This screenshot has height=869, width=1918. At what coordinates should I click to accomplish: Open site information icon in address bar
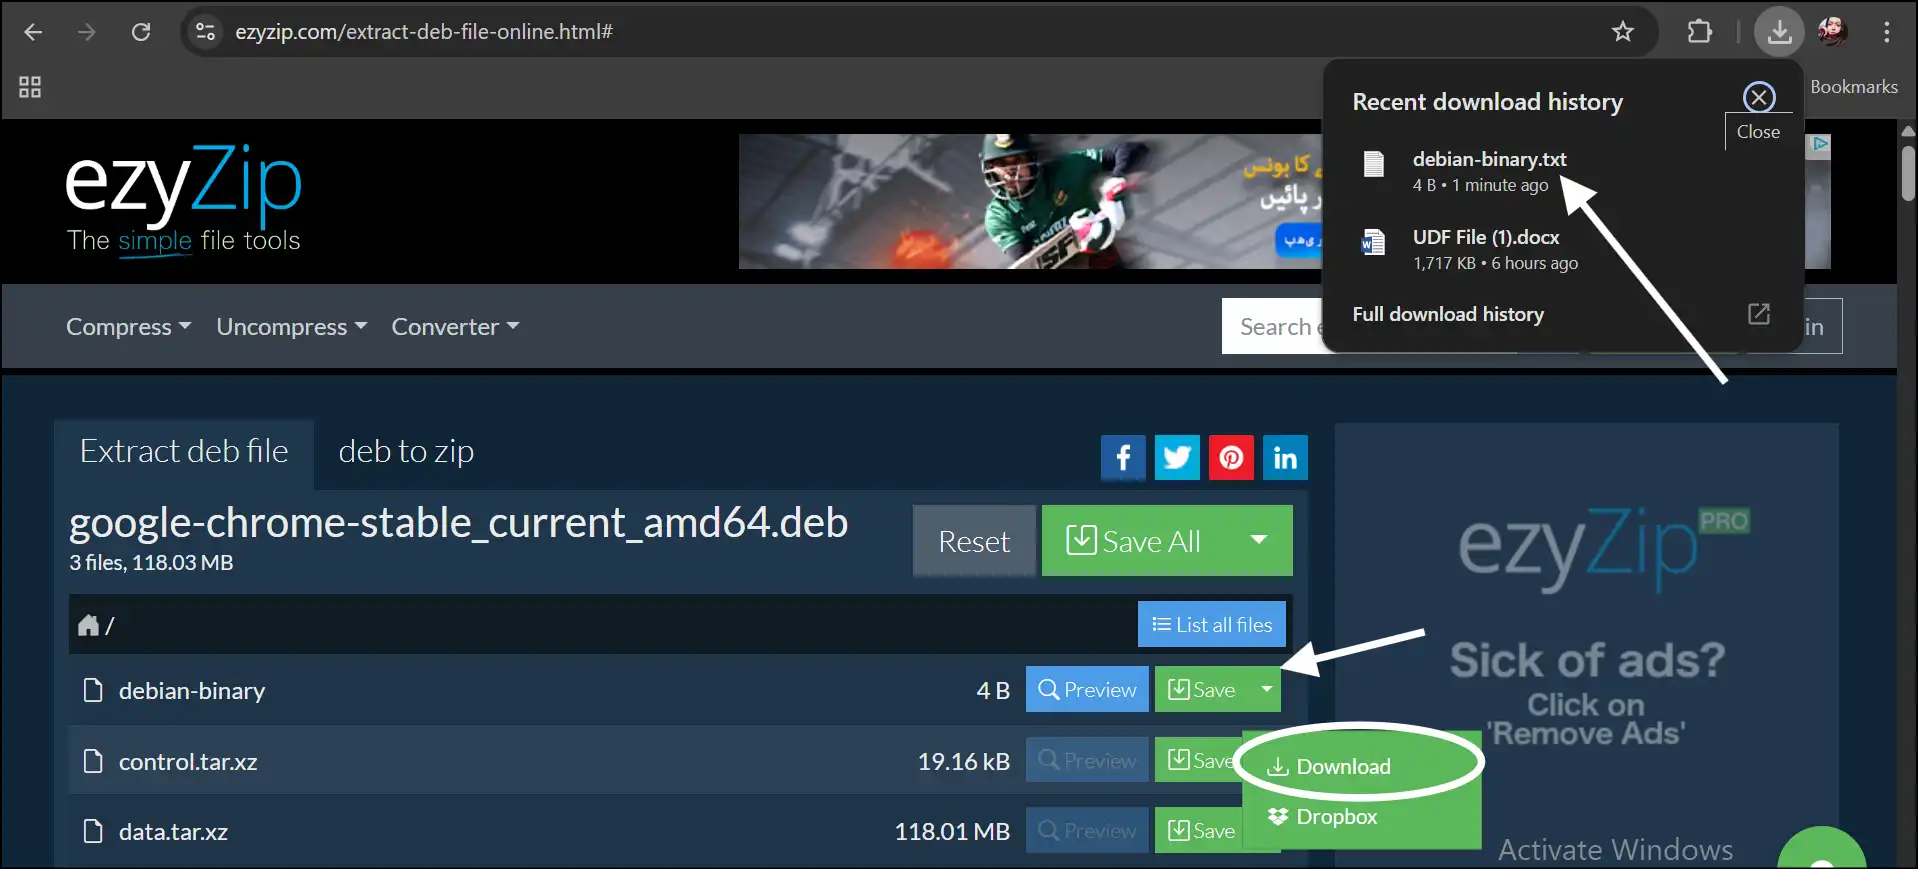coord(205,32)
